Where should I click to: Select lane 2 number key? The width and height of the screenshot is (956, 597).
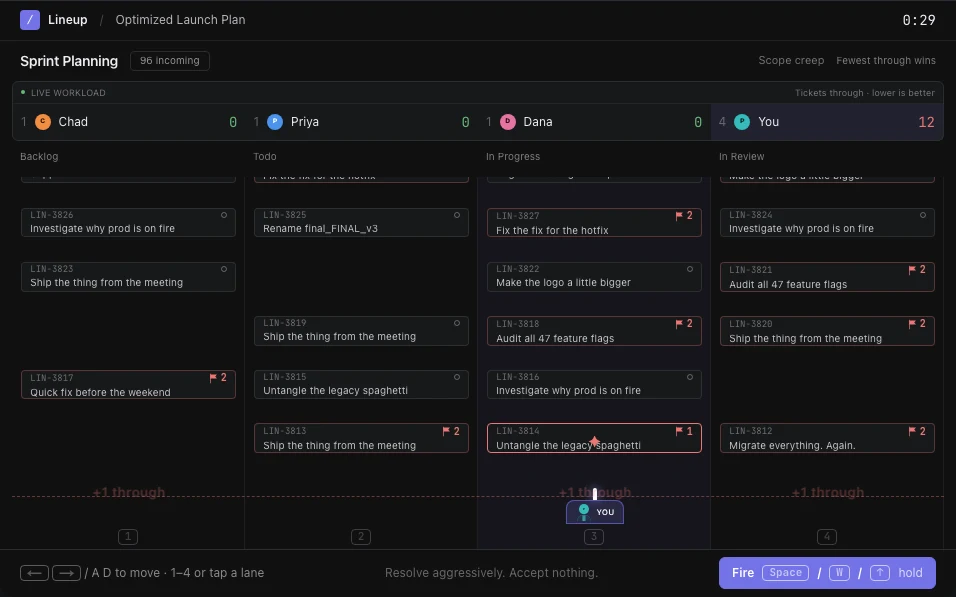pos(361,537)
